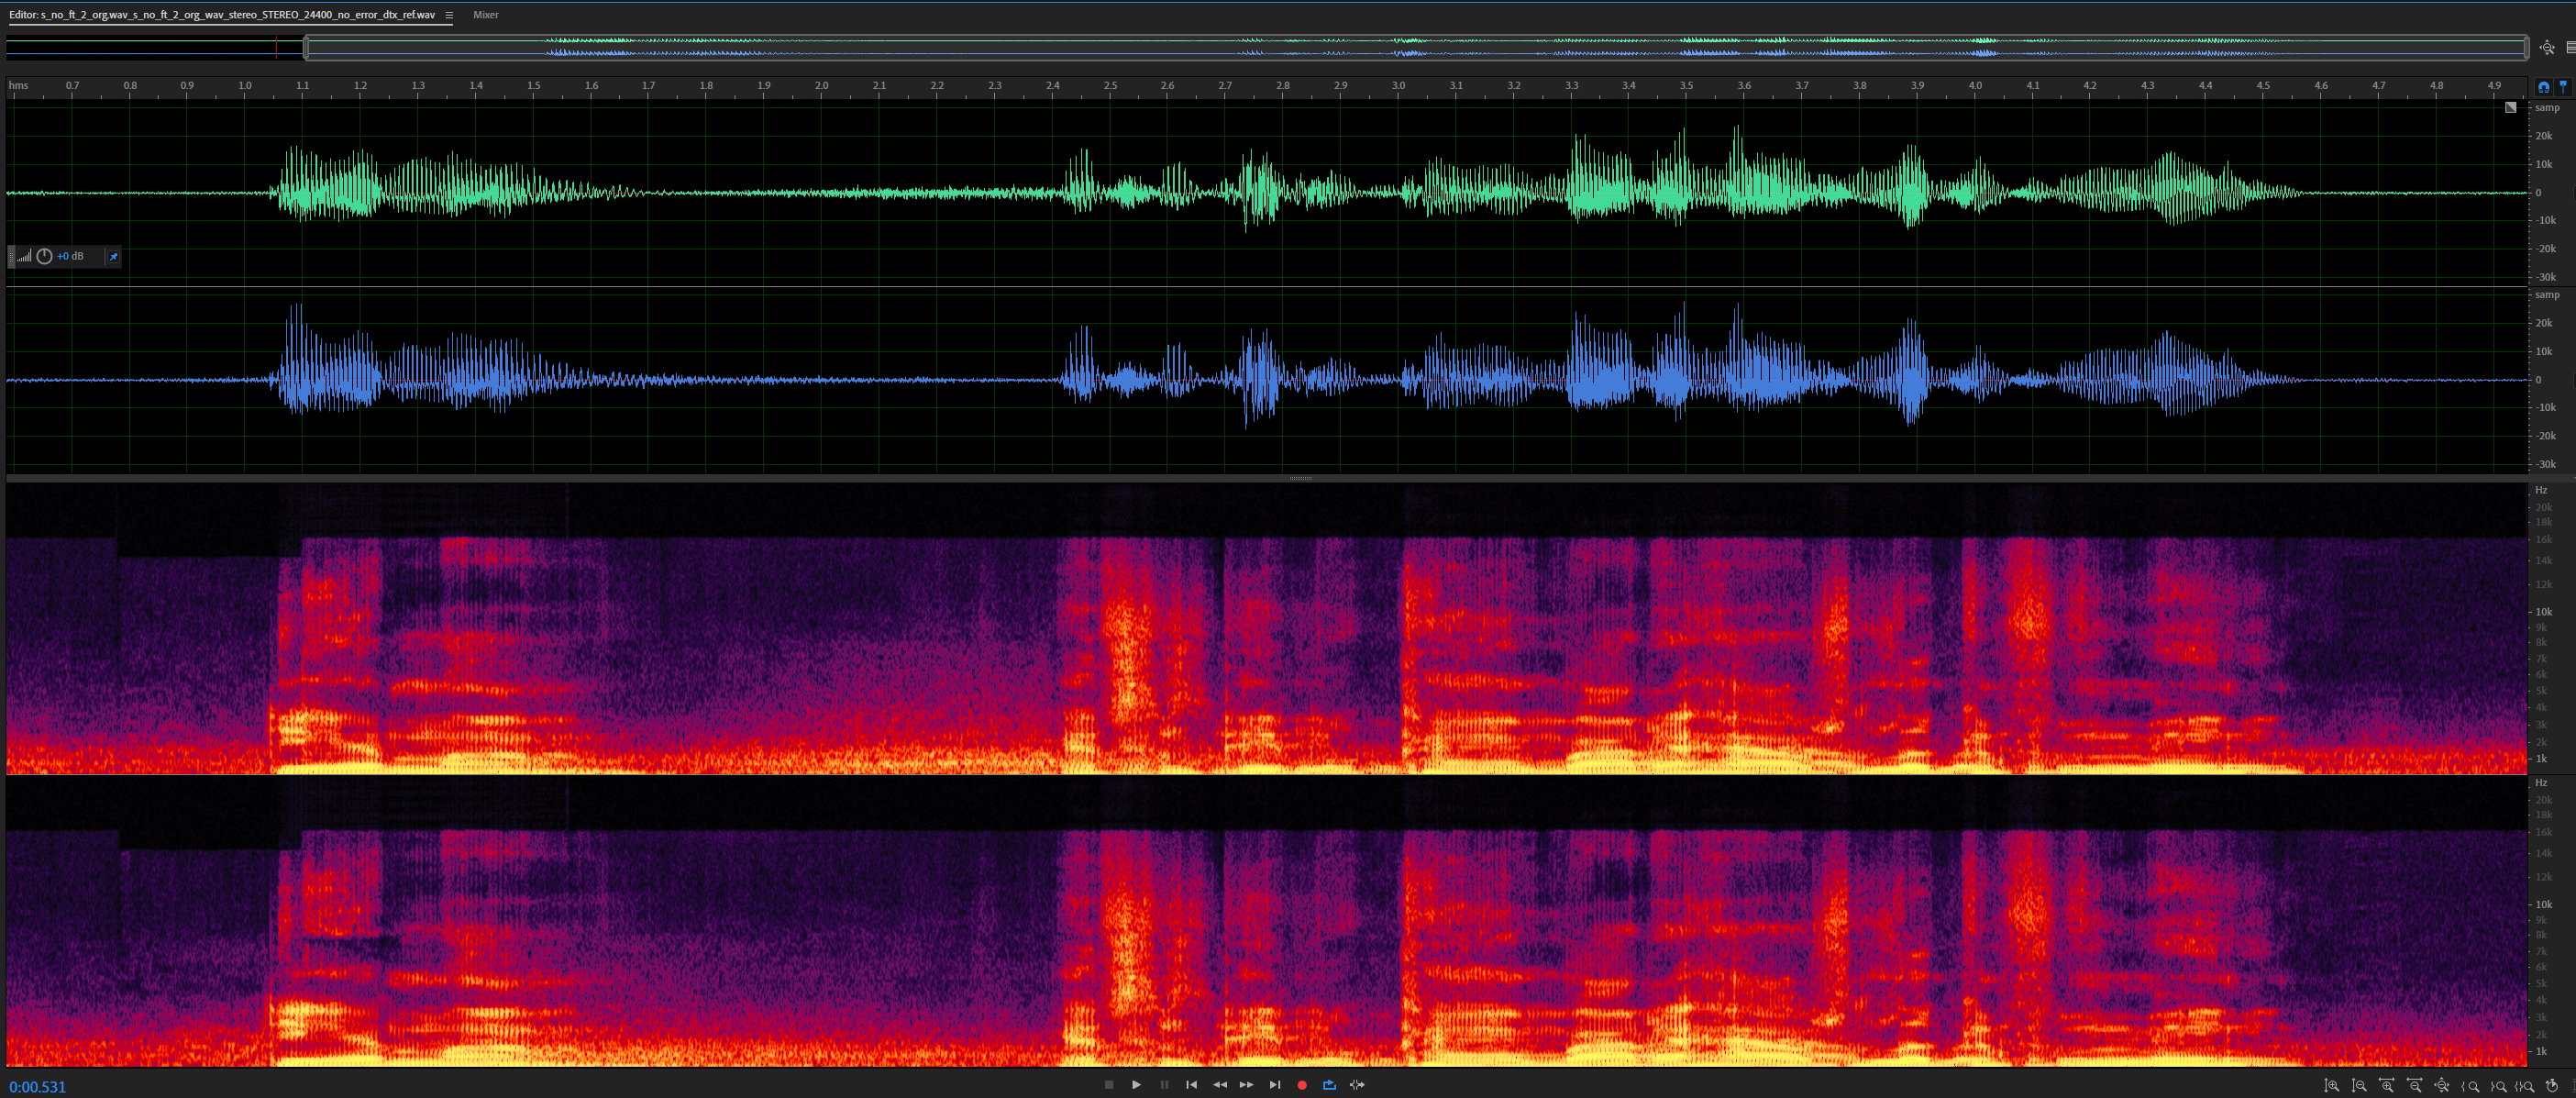Screen dimensions: 2576x1098
Task: Open the zoom navigator options menu icon
Action: coord(2570,47)
